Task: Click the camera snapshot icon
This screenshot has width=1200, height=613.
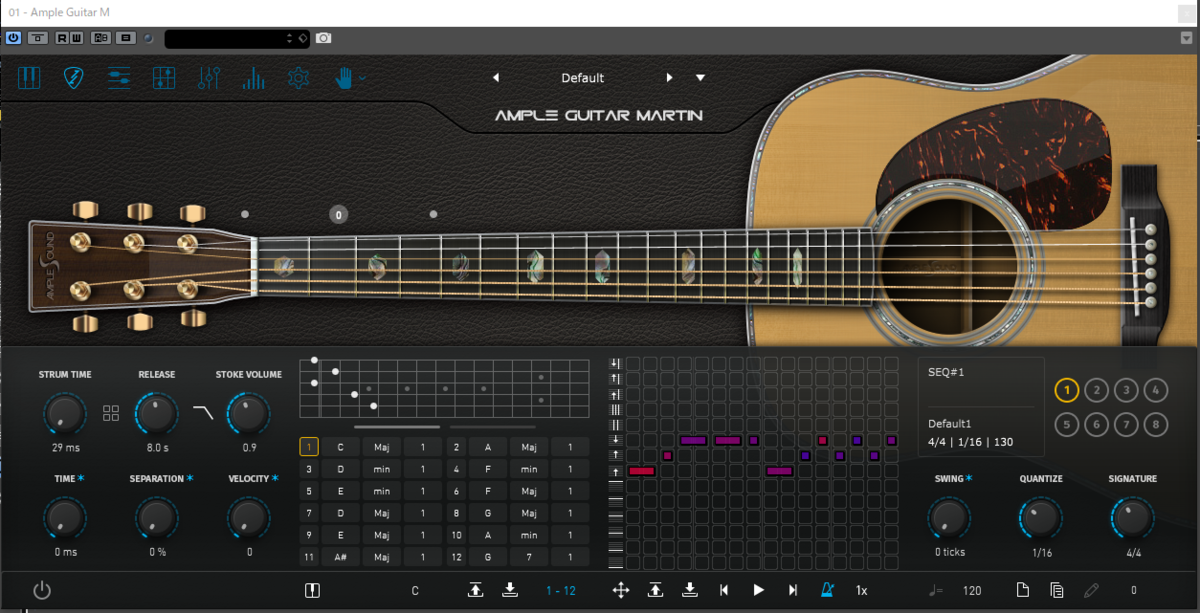Action: (x=323, y=38)
